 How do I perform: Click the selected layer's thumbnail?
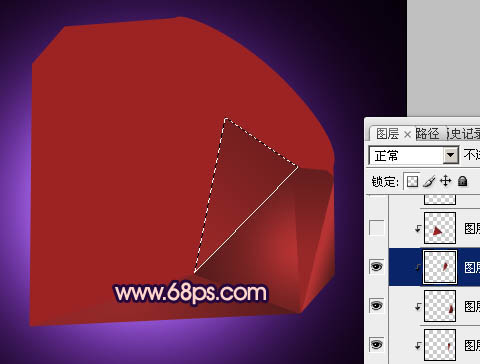[440, 267]
